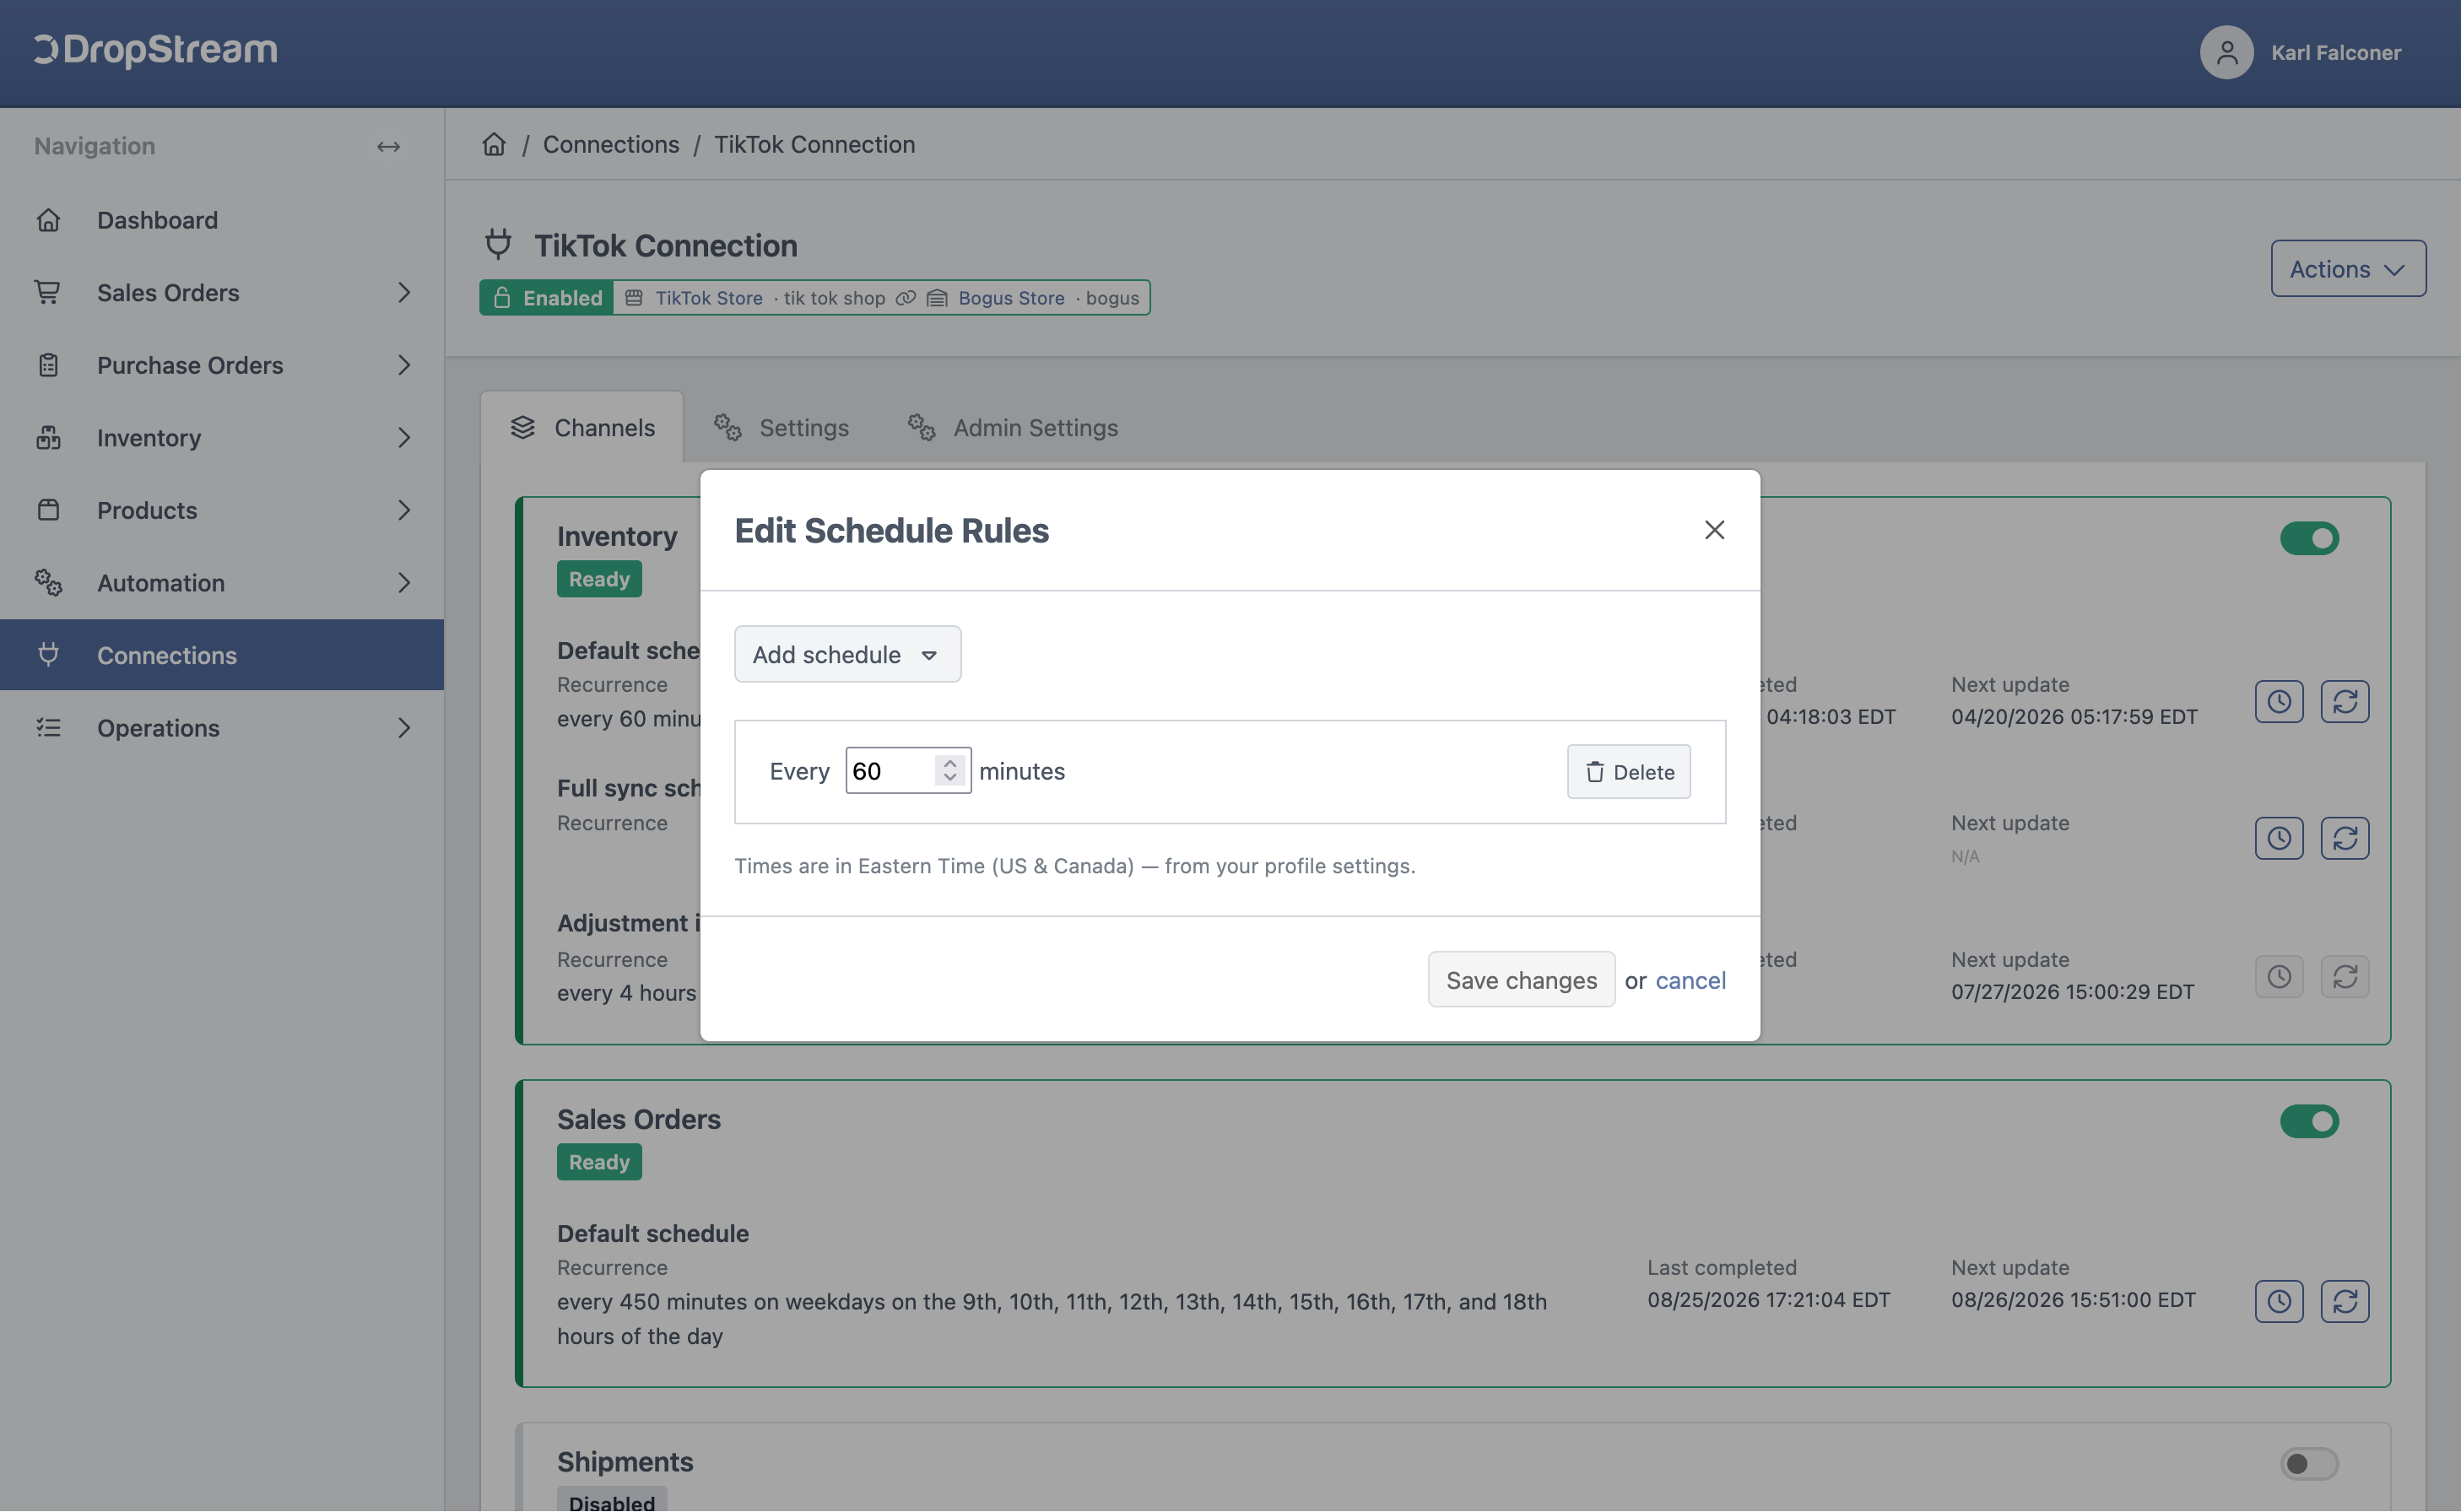
Task: Open the user avatar icon
Action: (2226, 52)
